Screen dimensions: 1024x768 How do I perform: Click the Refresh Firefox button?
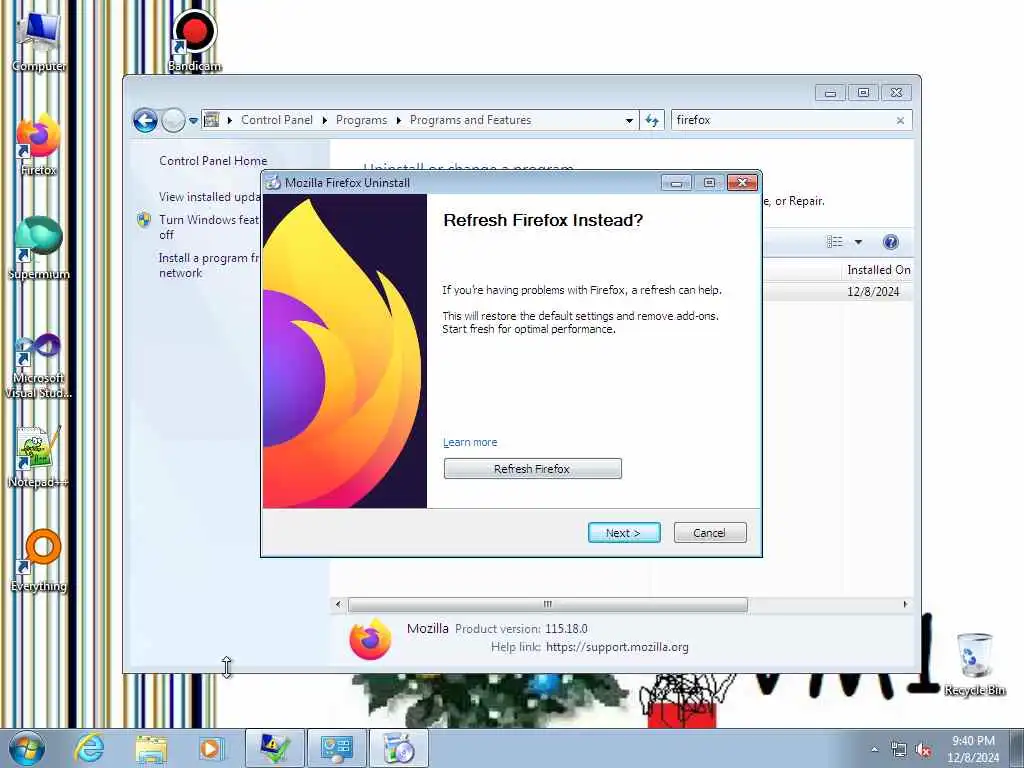click(532, 468)
